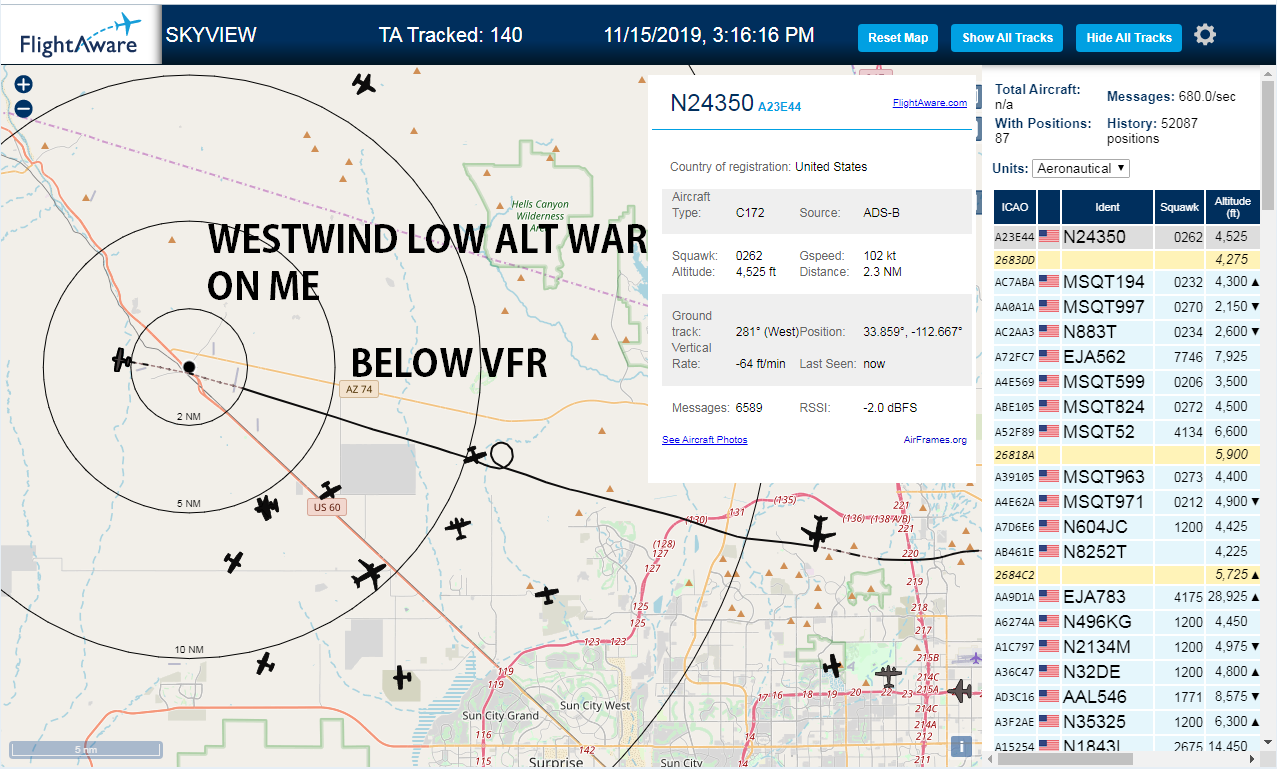Select the EJA783 row
1277x769 pixels.
pyautogui.click(x=1126, y=597)
